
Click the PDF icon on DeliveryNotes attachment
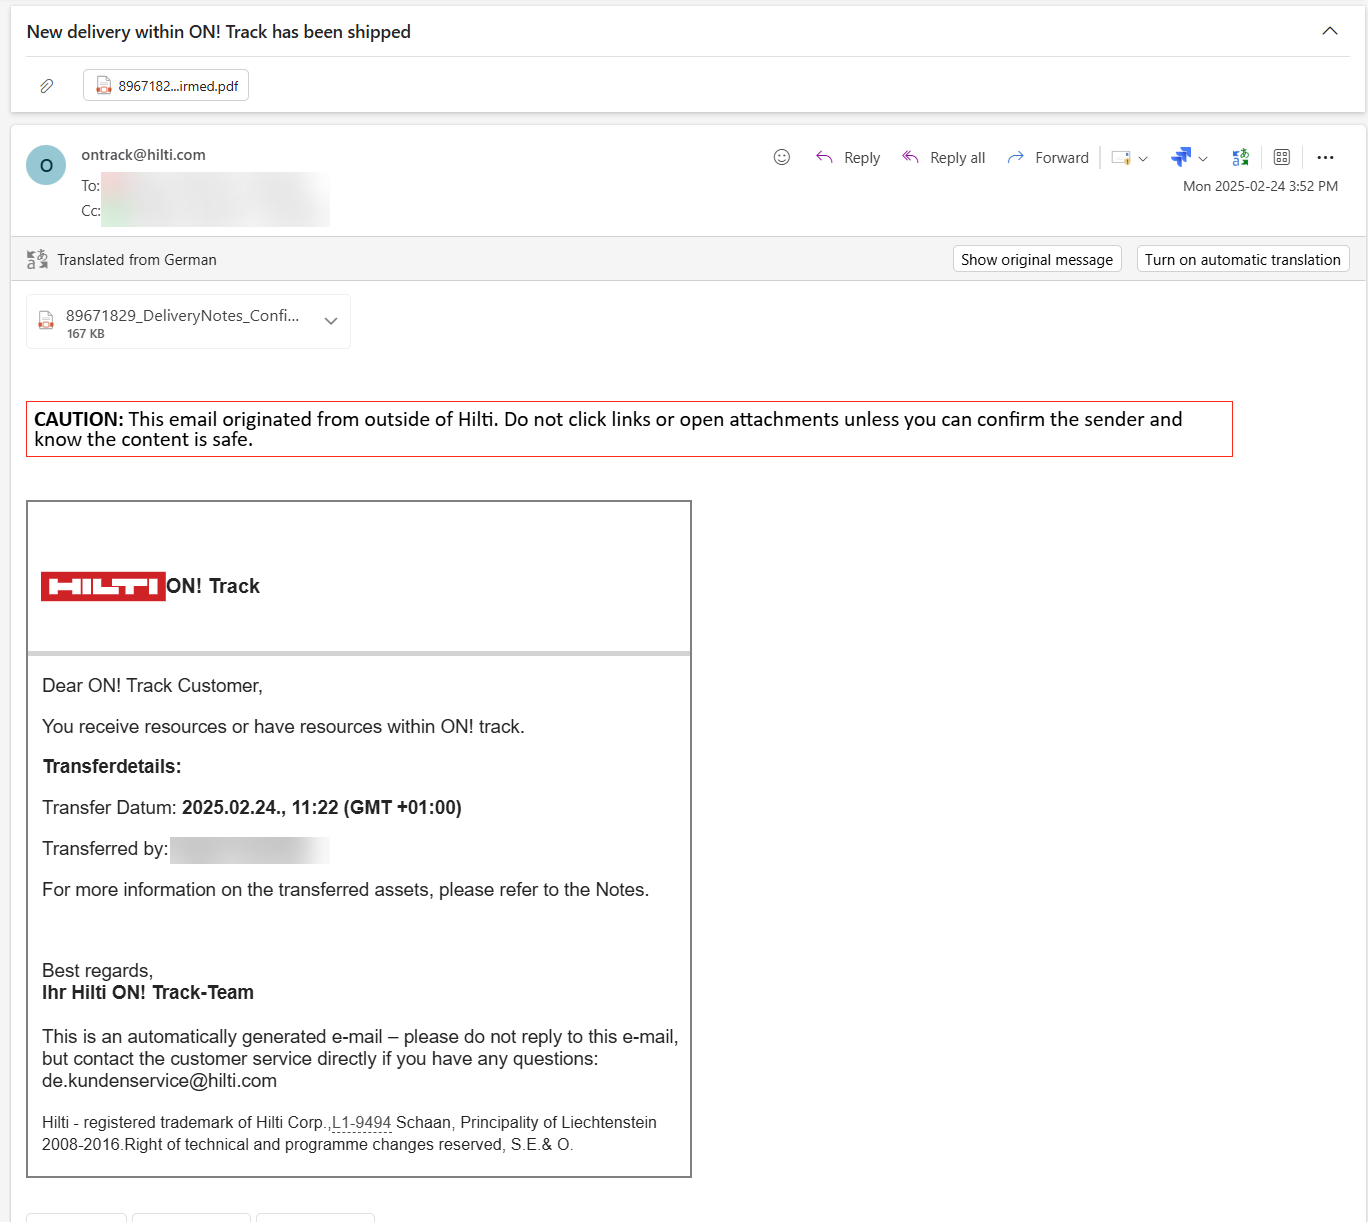click(46, 320)
